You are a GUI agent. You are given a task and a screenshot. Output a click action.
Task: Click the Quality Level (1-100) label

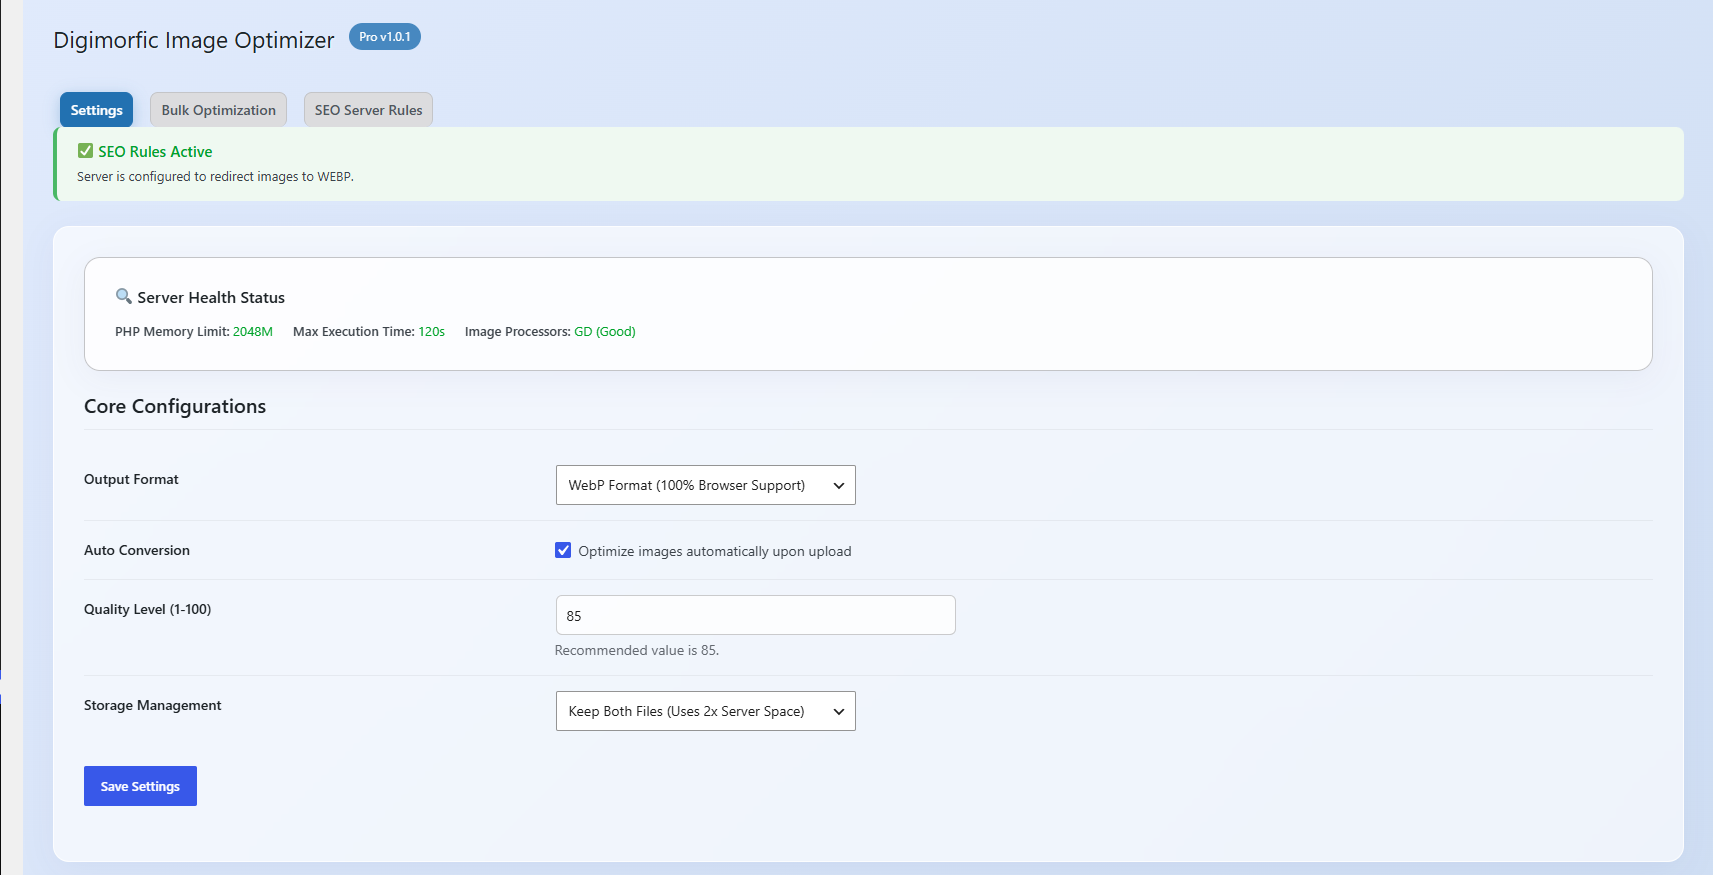point(147,609)
